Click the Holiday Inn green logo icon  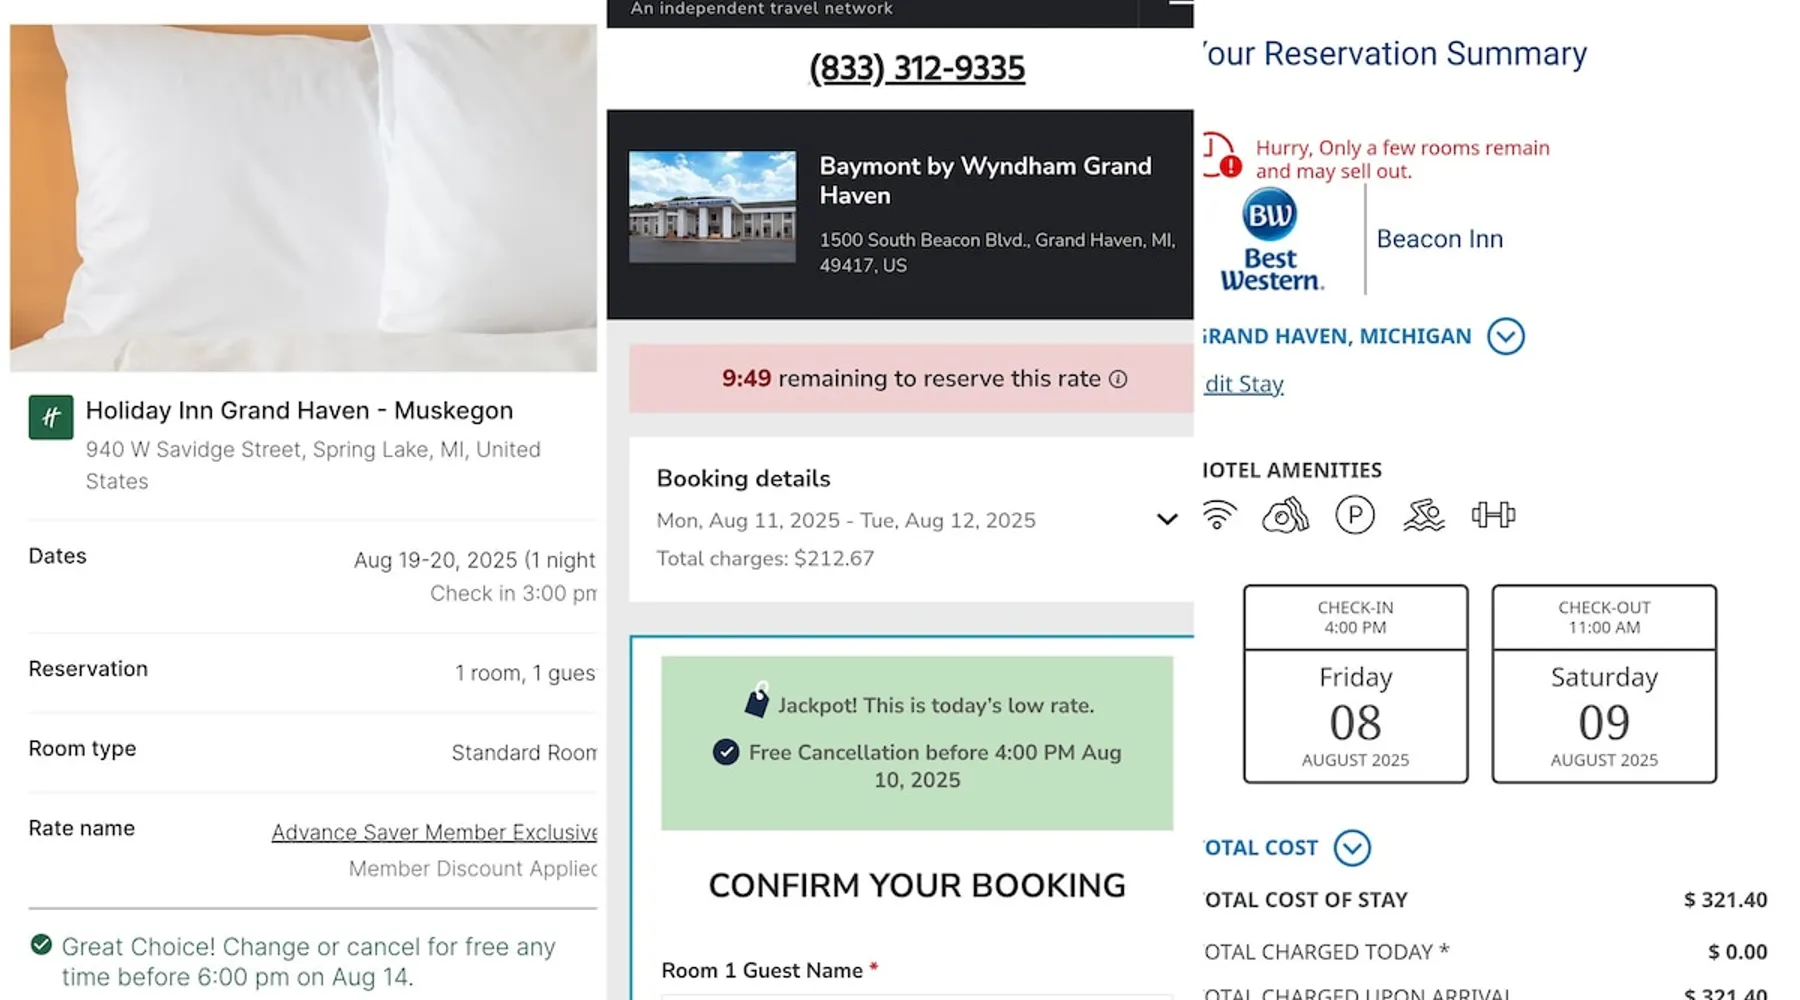pos(50,417)
